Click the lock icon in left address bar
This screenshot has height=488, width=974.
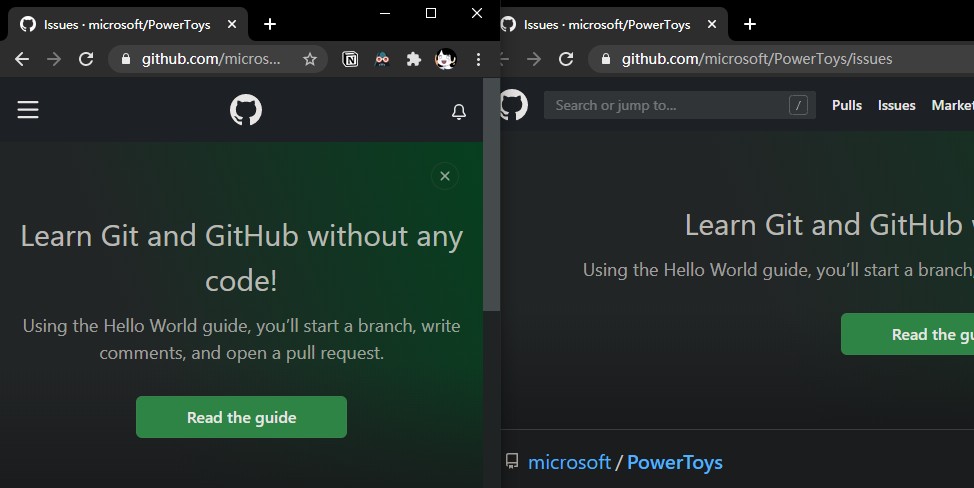coord(126,59)
